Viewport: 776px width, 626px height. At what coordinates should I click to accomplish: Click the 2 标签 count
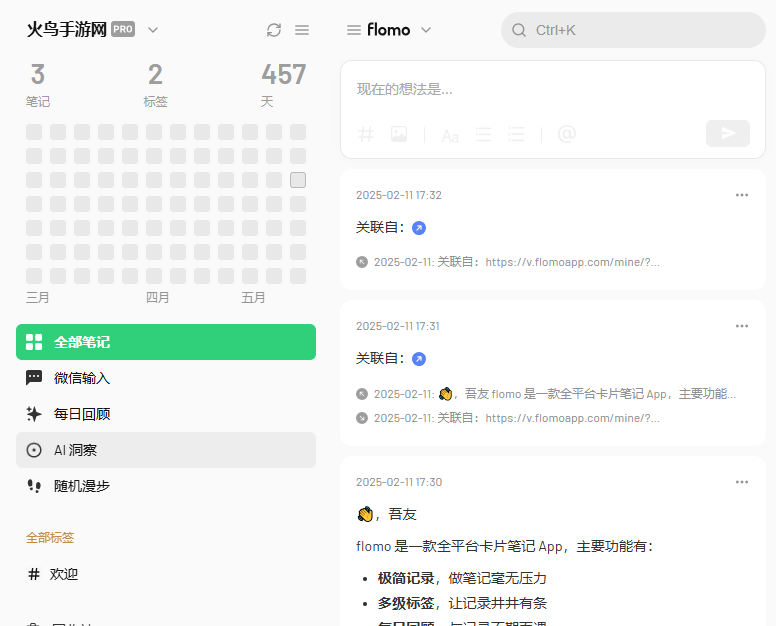(155, 85)
